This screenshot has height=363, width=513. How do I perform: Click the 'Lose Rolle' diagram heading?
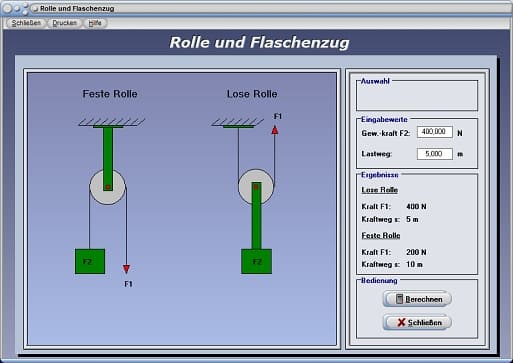click(x=252, y=94)
